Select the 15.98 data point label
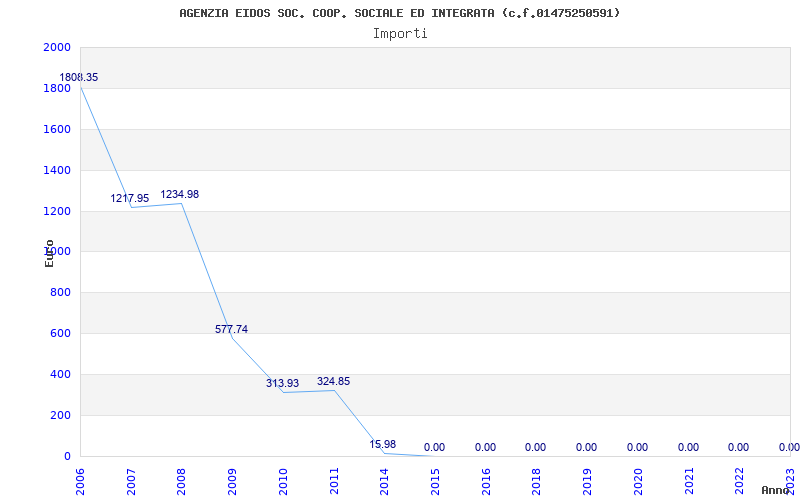 [x=383, y=445]
